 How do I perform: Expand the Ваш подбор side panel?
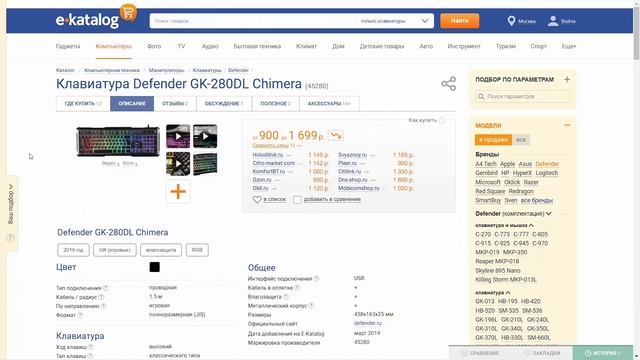(x=11, y=204)
